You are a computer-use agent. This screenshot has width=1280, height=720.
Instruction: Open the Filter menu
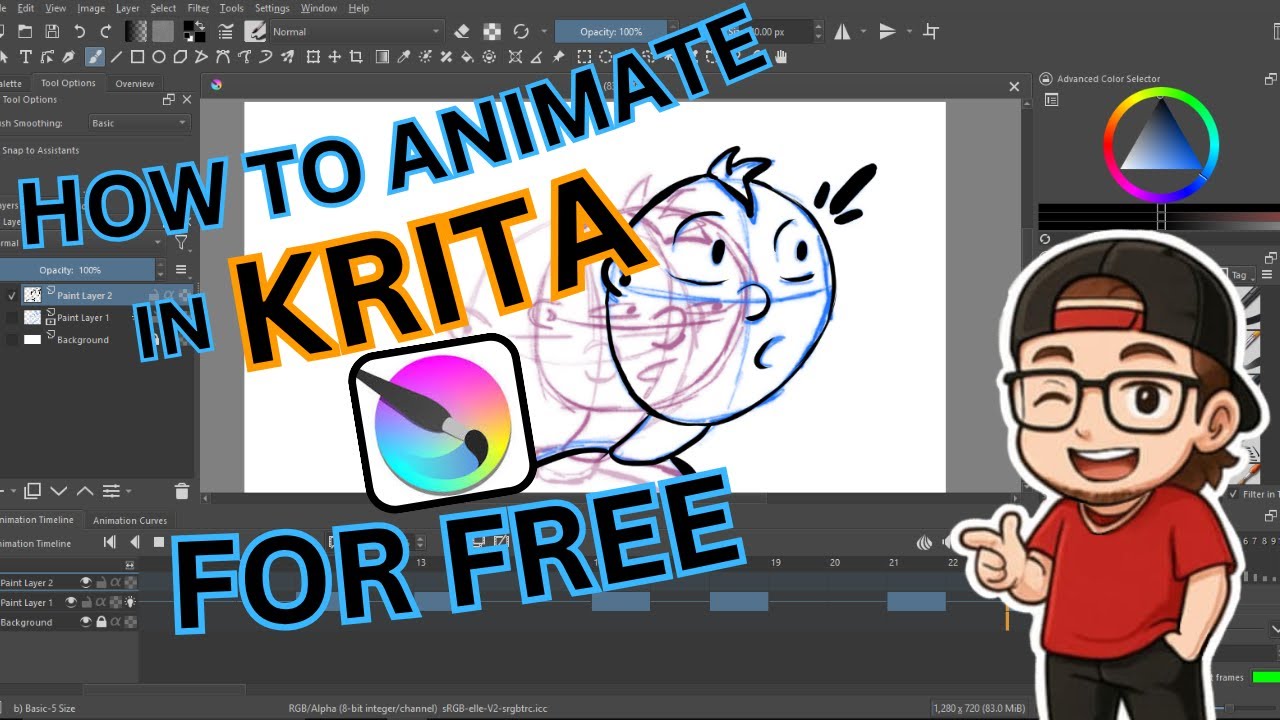(x=198, y=8)
